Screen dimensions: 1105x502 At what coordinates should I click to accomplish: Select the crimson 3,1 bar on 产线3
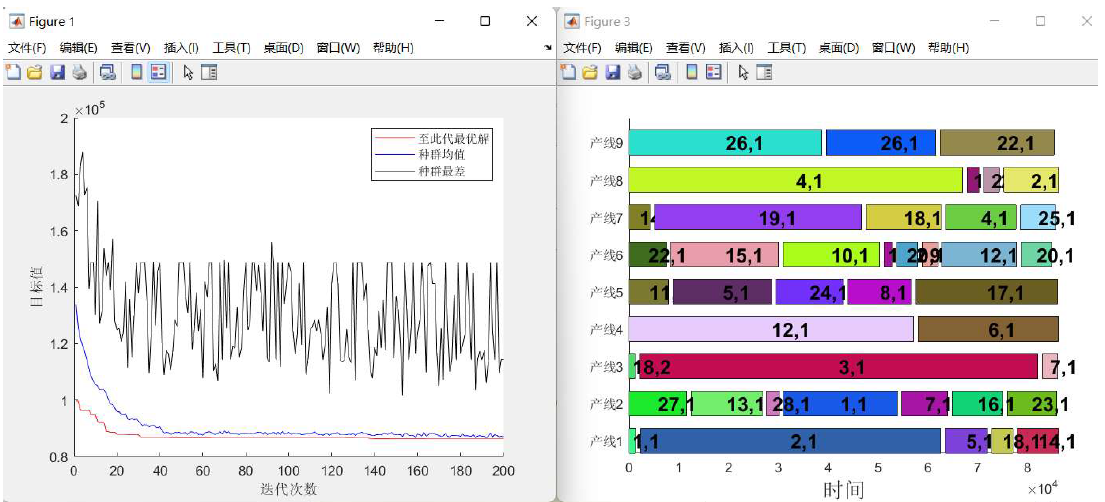click(839, 367)
